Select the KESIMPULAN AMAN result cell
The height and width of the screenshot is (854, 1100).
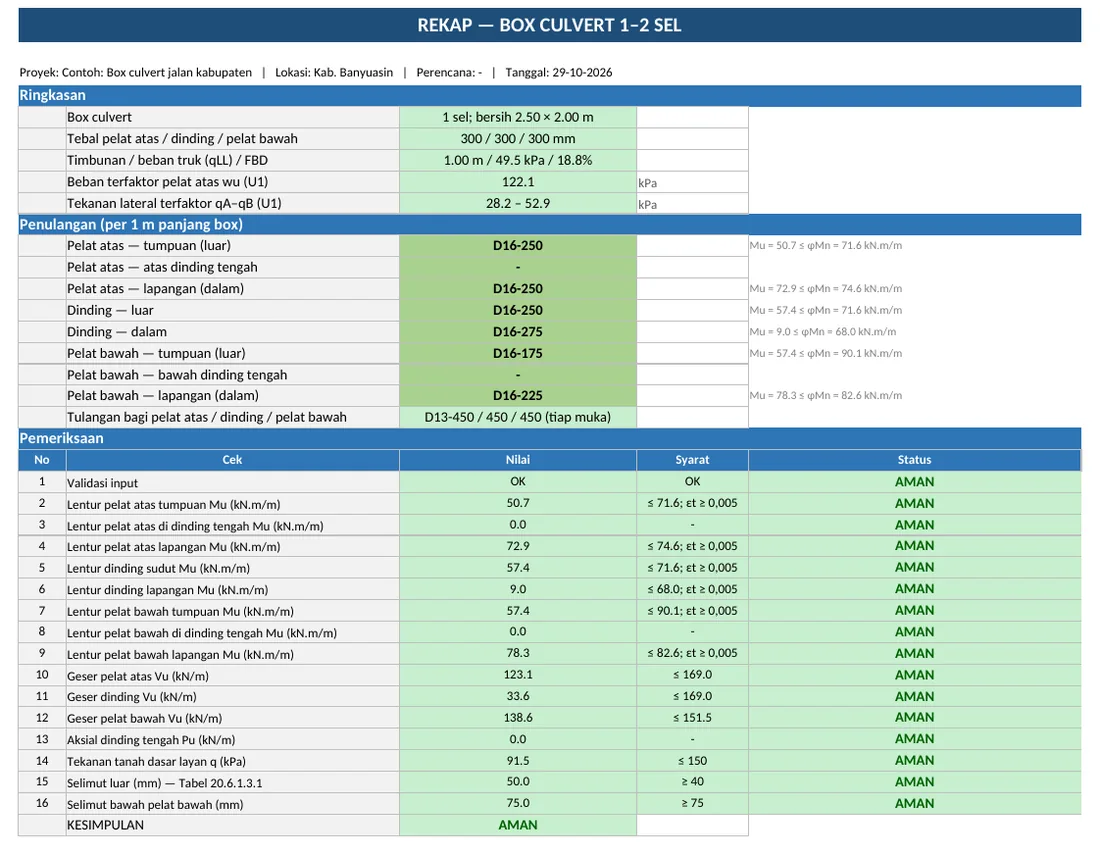pos(518,825)
